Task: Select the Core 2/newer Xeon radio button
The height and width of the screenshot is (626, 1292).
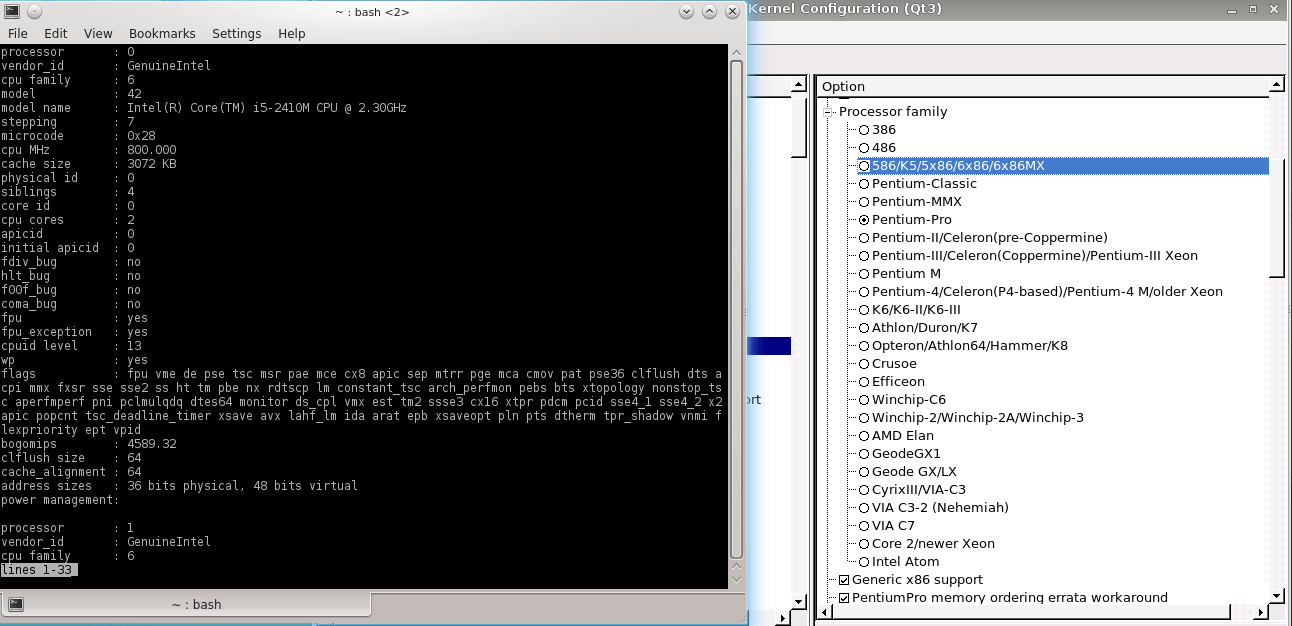Action: pos(864,544)
